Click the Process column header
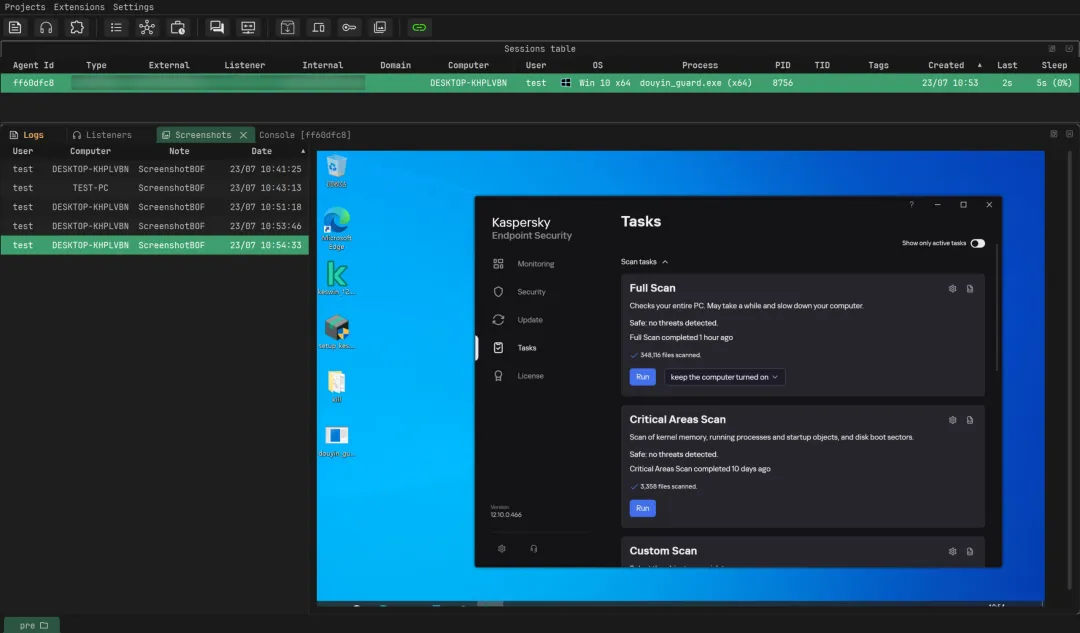Screen dimensions: 1080x633 700,65
